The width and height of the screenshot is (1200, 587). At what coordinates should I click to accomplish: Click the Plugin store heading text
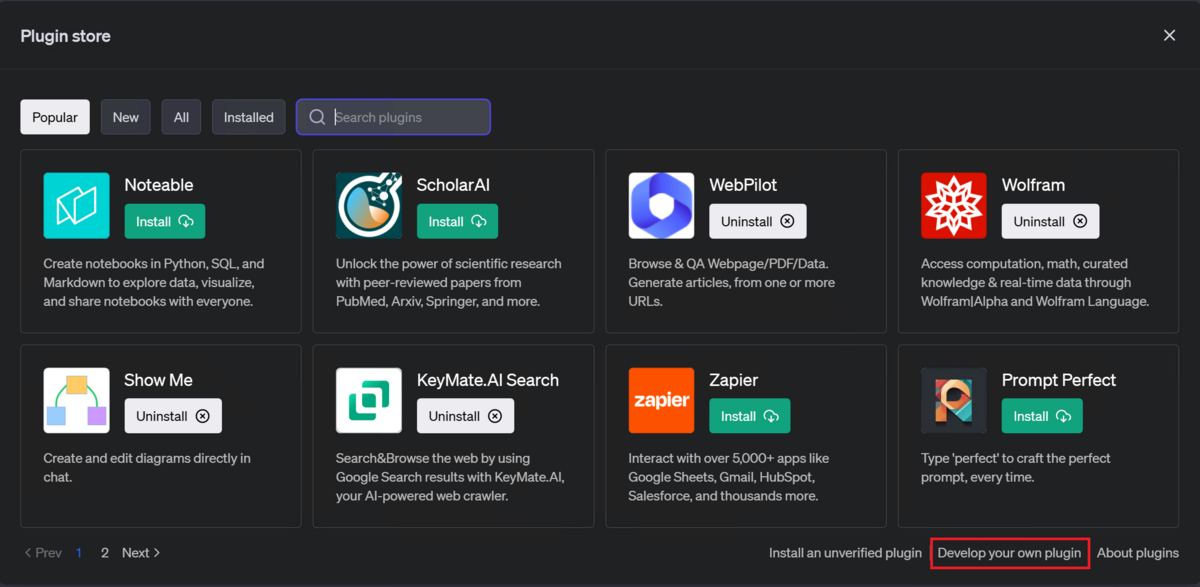65,36
